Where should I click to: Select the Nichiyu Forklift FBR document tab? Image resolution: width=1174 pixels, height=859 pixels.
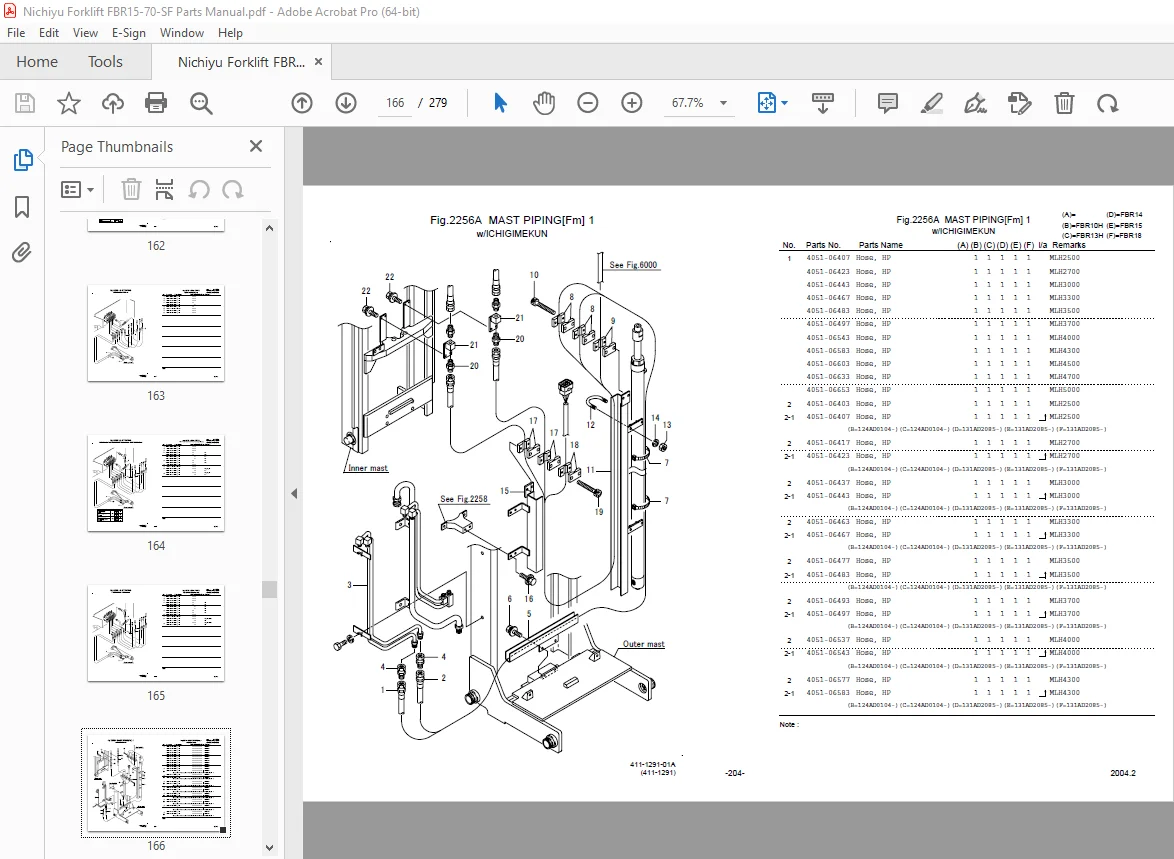[241, 62]
